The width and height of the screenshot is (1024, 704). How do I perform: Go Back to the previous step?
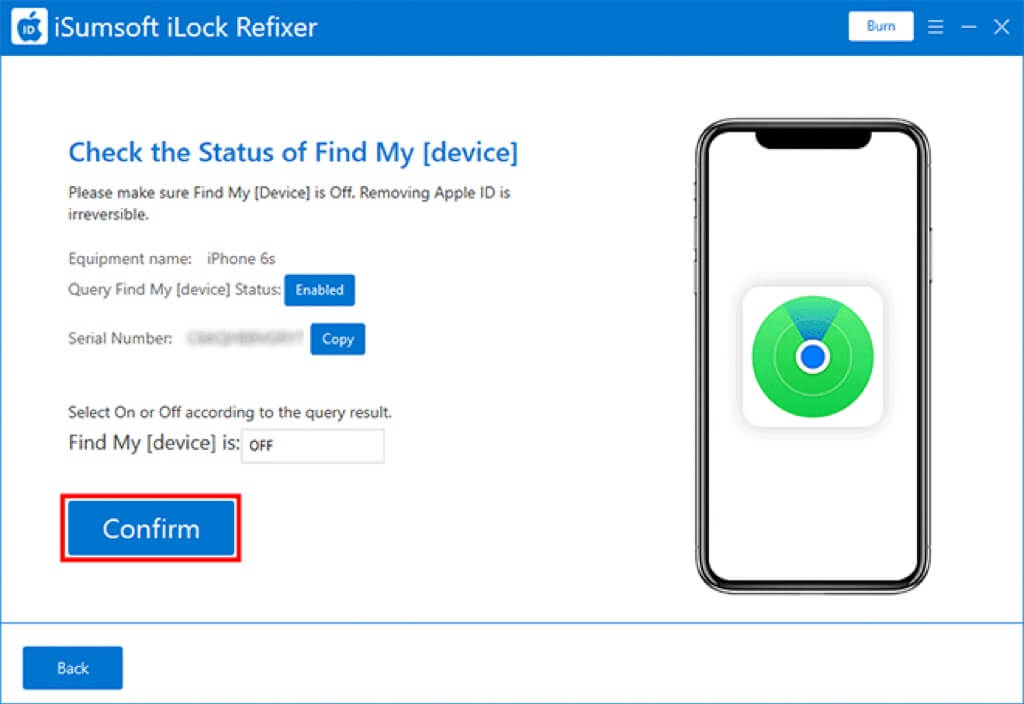(x=72, y=667)
